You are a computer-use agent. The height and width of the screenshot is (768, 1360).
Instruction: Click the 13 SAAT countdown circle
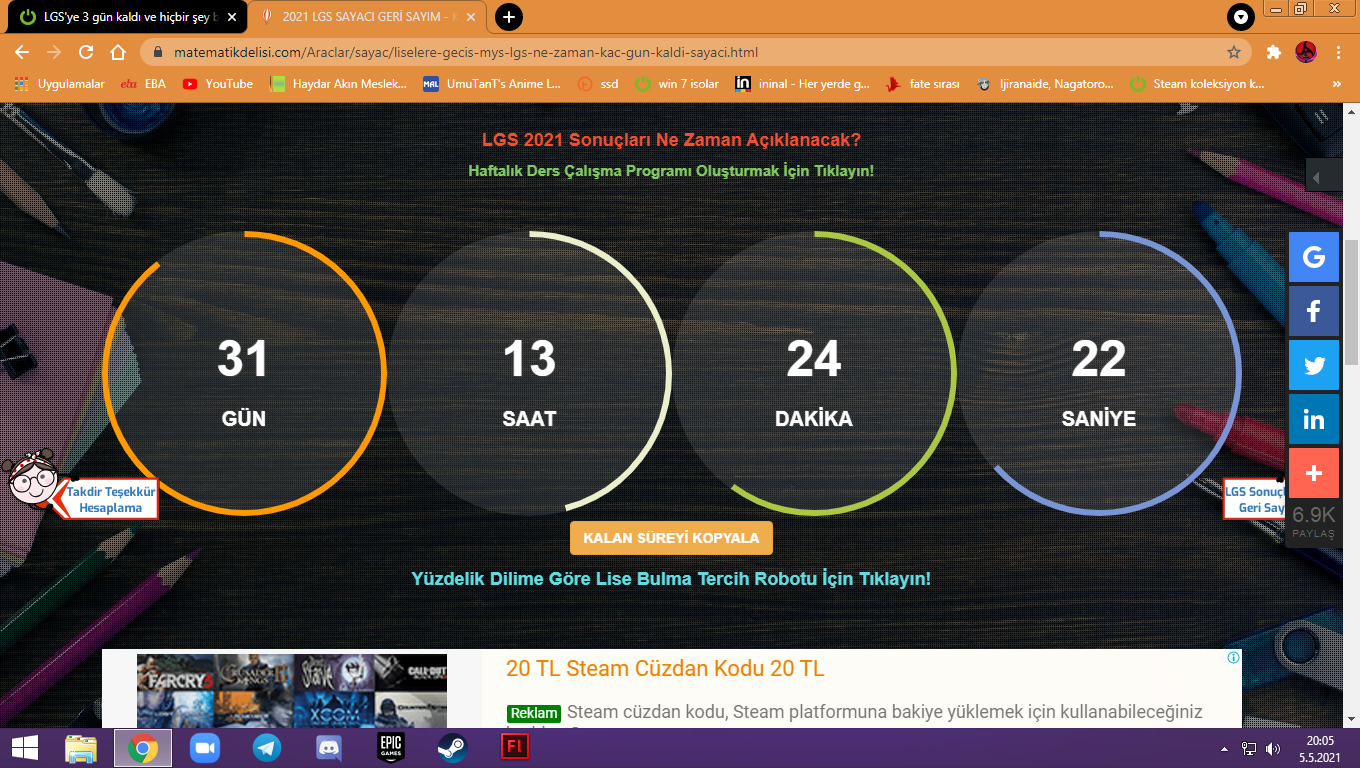(x=529, y=374)
